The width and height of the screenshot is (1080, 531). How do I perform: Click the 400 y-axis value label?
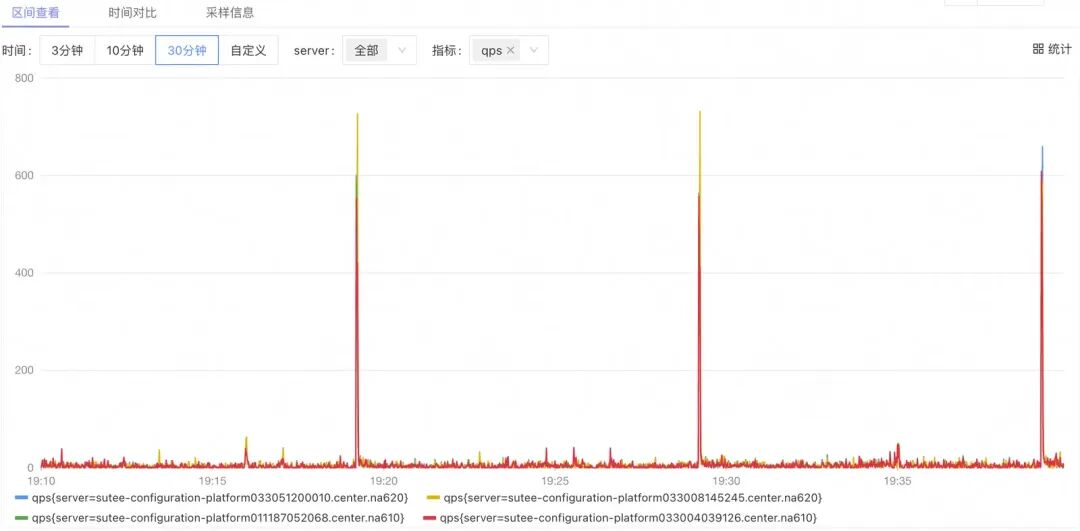point(25,273)
